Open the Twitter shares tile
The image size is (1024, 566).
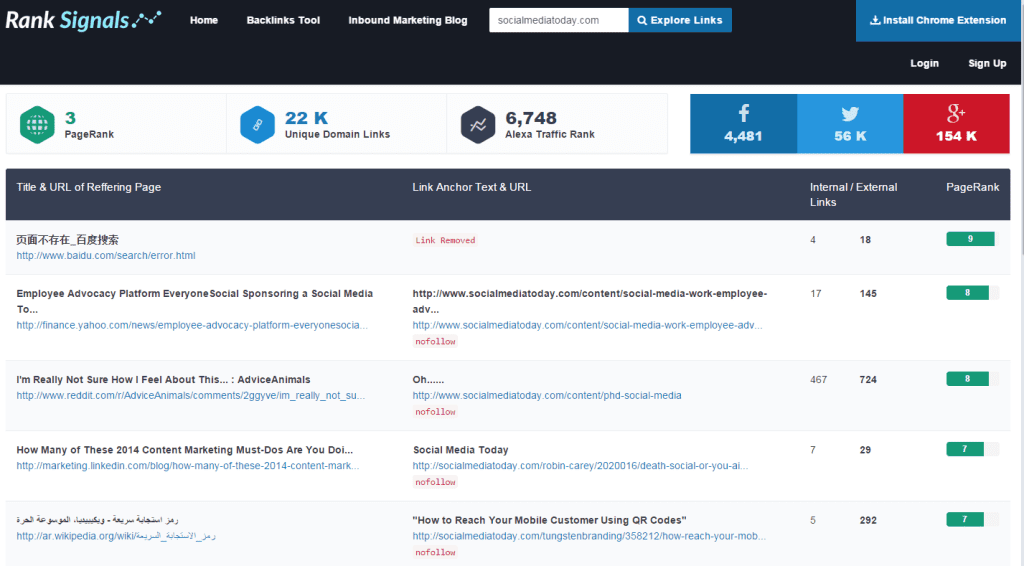(x=850, y=124)
